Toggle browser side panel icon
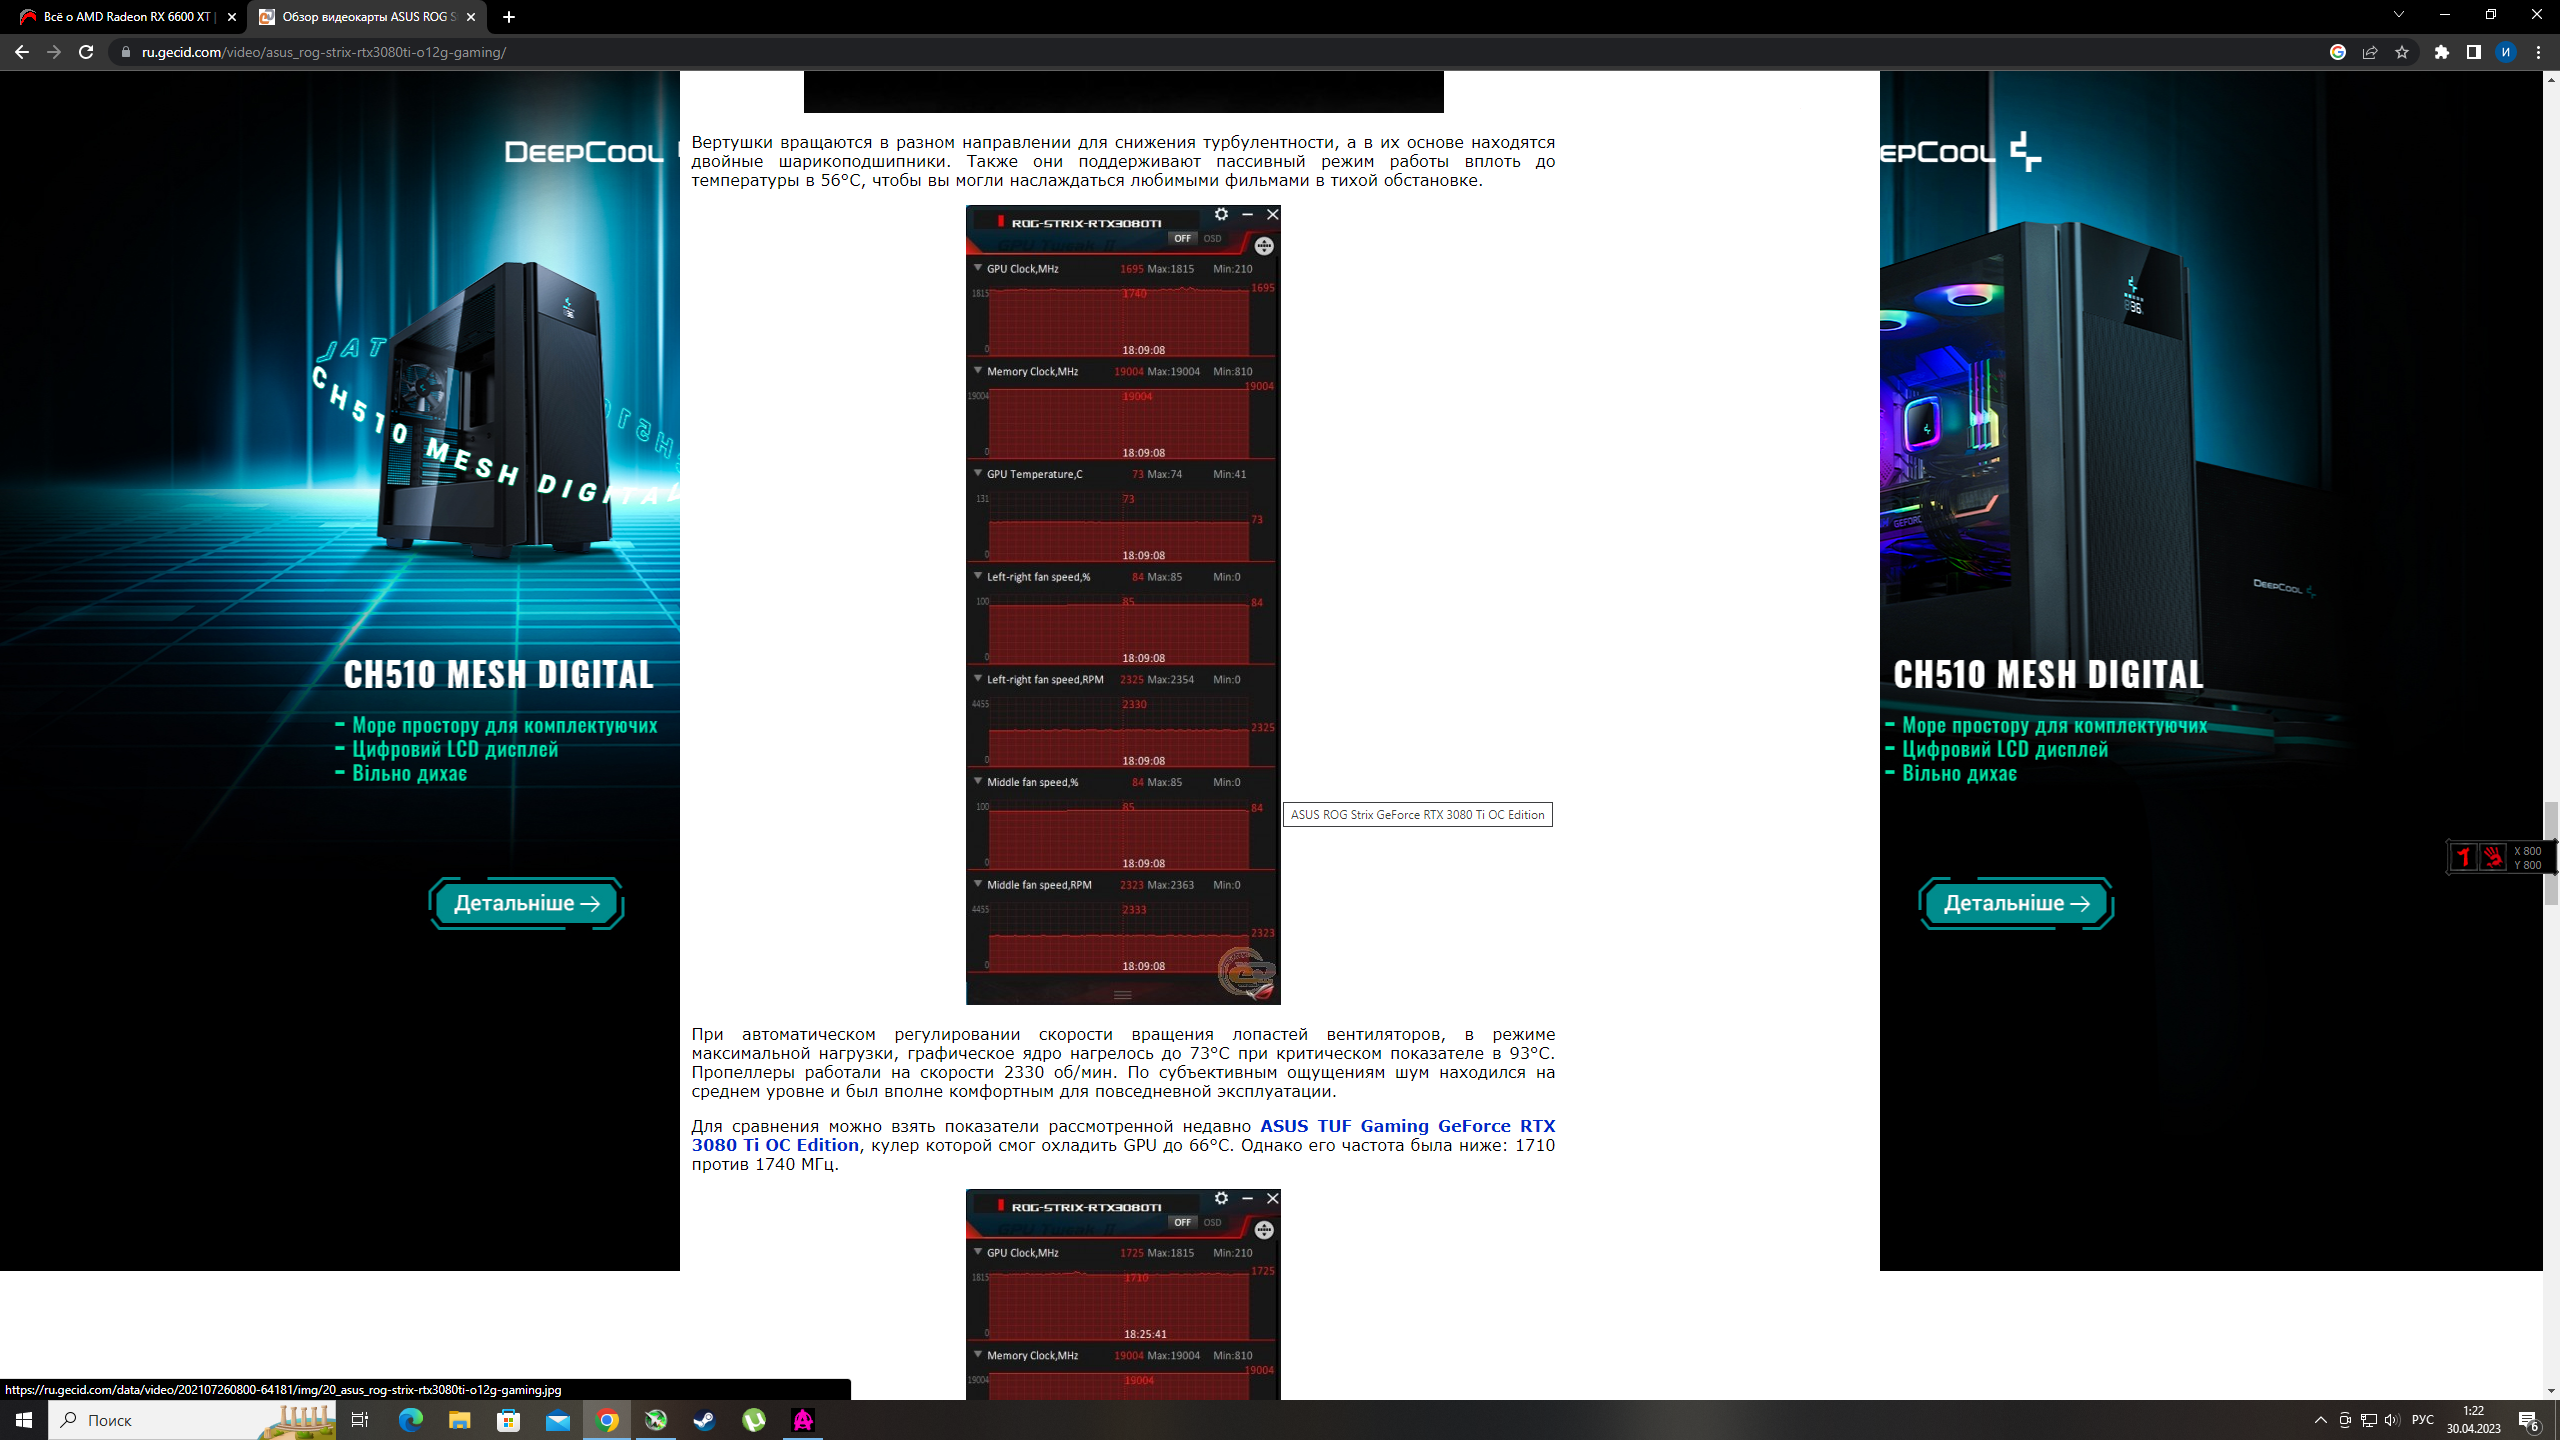2560x1440 pixels. tap(2474, 52)
